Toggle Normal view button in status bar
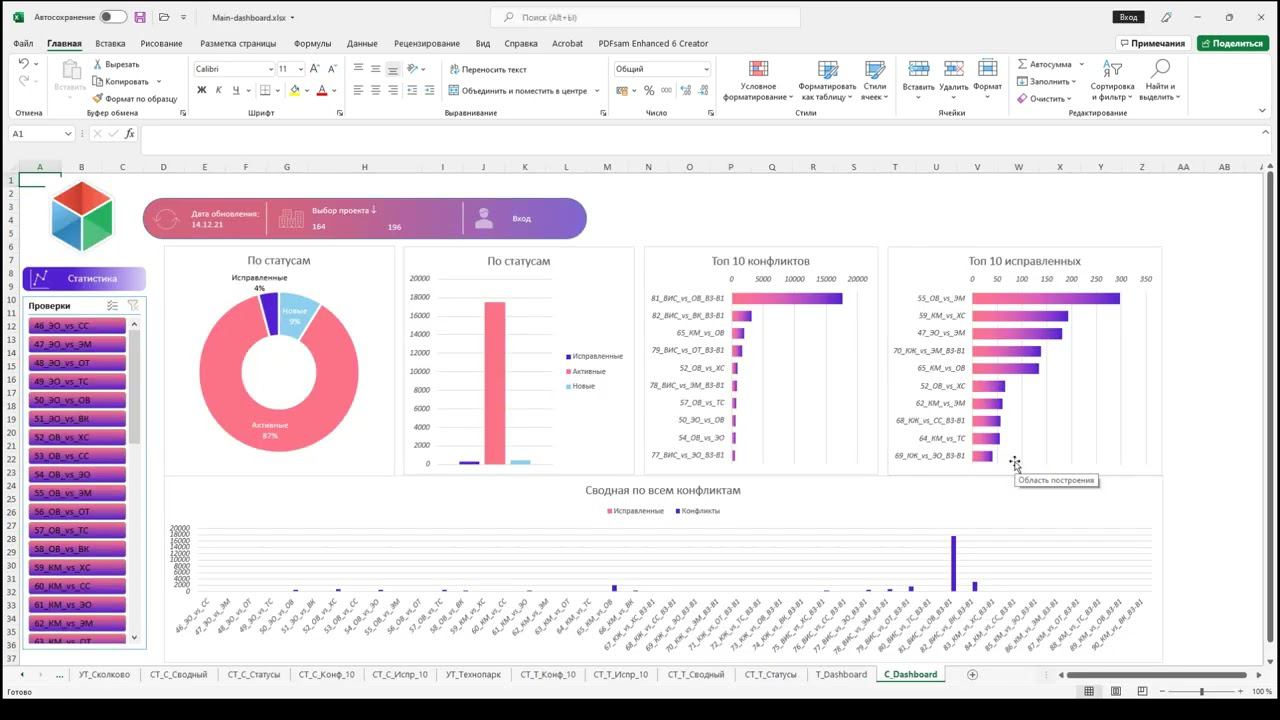1280x720 pixels. pos(1089,692)
